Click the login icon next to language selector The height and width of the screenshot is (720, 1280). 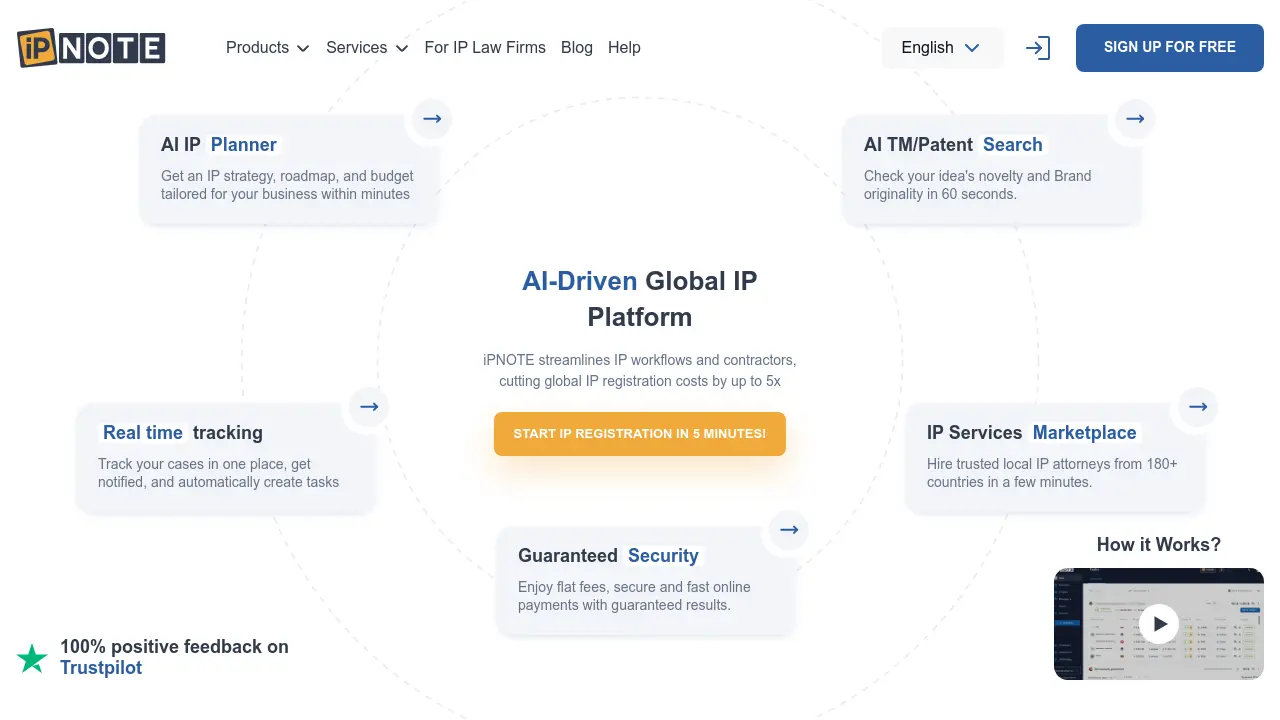1038,48
